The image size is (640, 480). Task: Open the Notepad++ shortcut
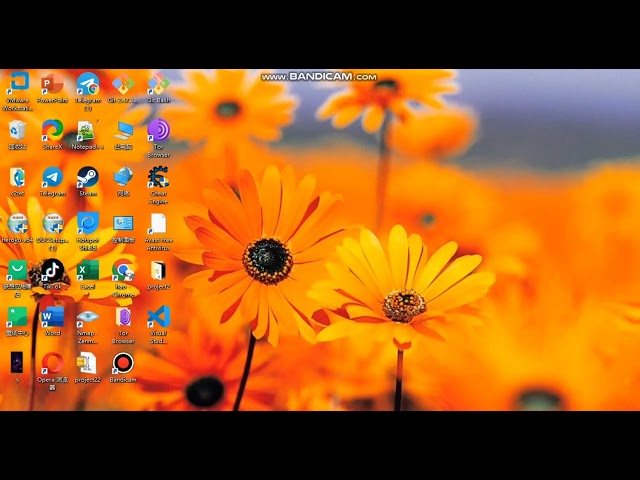(87, 135)
